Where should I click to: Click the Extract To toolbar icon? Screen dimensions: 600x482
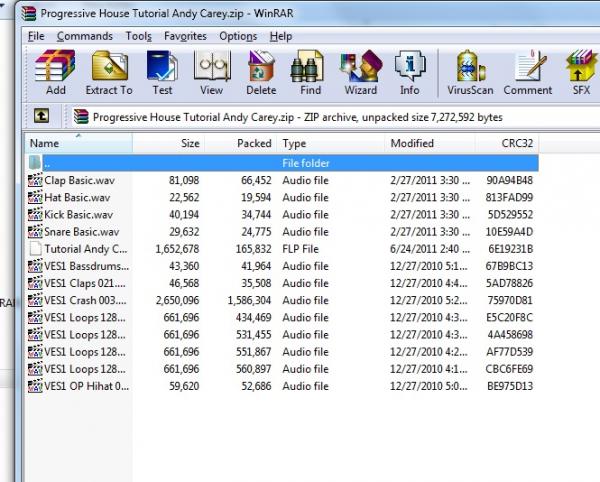109,72
